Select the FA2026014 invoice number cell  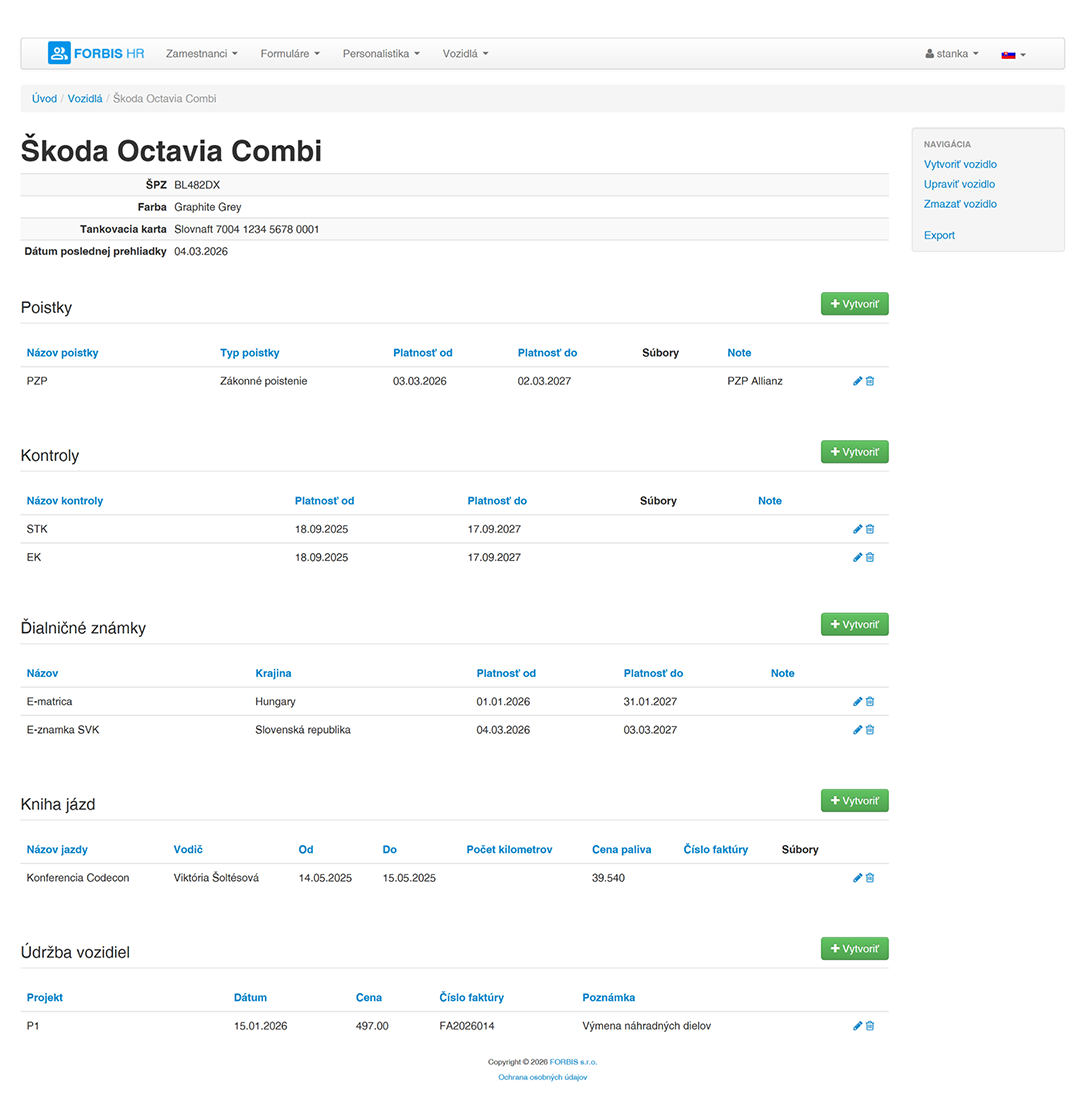point(467,1026)
